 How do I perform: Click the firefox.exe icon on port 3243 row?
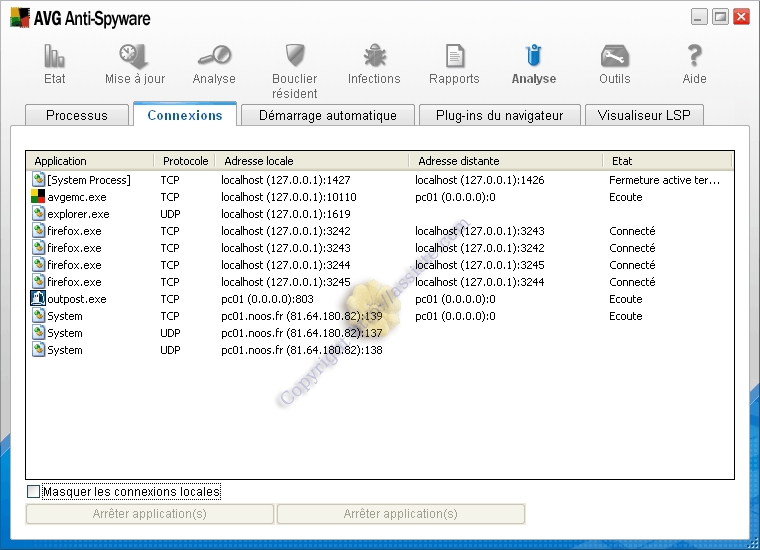(x=38, y=247)
